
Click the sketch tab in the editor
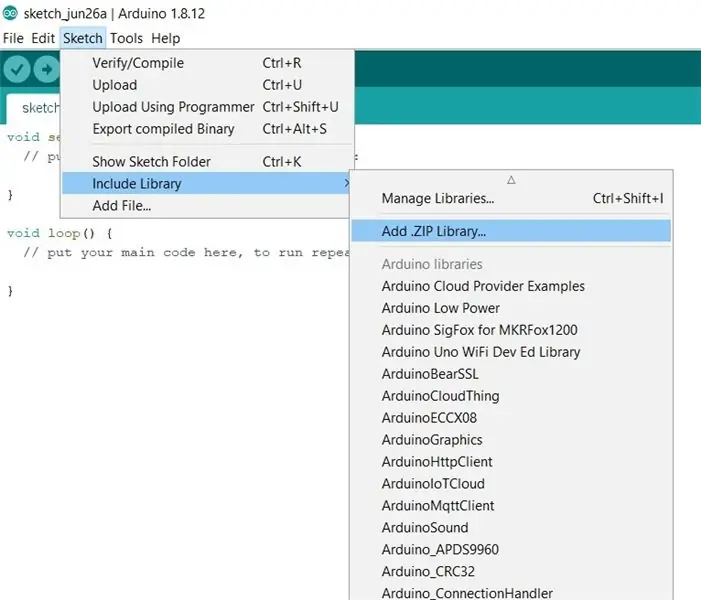[x=34, y=108]
